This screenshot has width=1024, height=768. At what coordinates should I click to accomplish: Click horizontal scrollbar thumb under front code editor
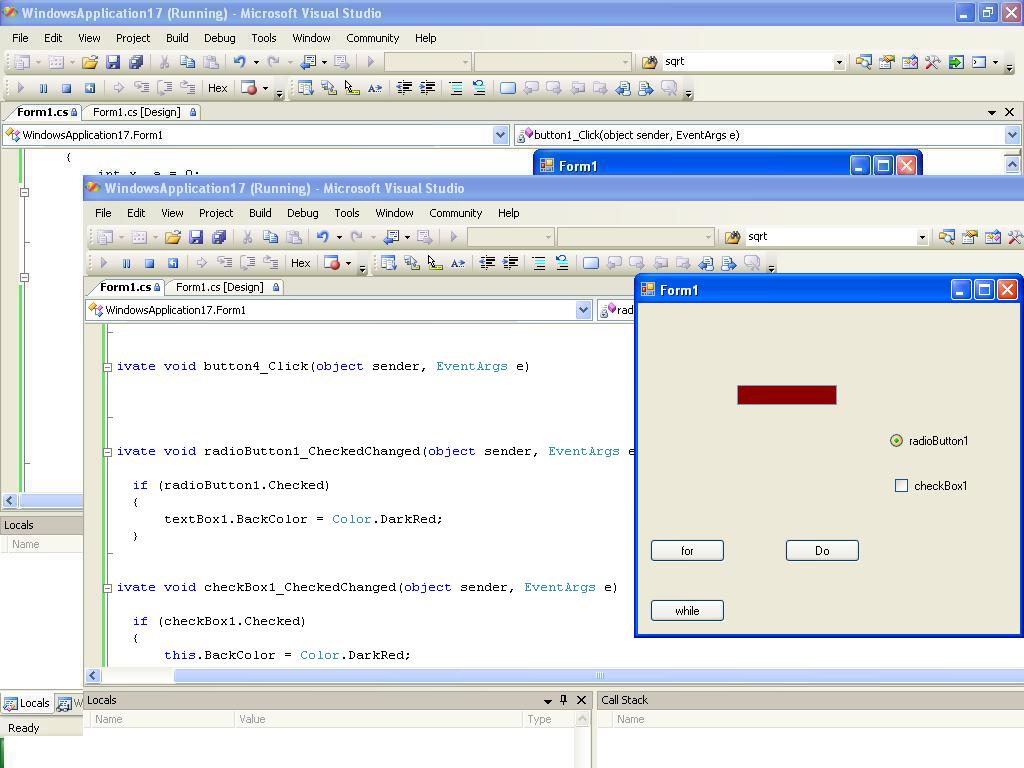coord(599,675)
